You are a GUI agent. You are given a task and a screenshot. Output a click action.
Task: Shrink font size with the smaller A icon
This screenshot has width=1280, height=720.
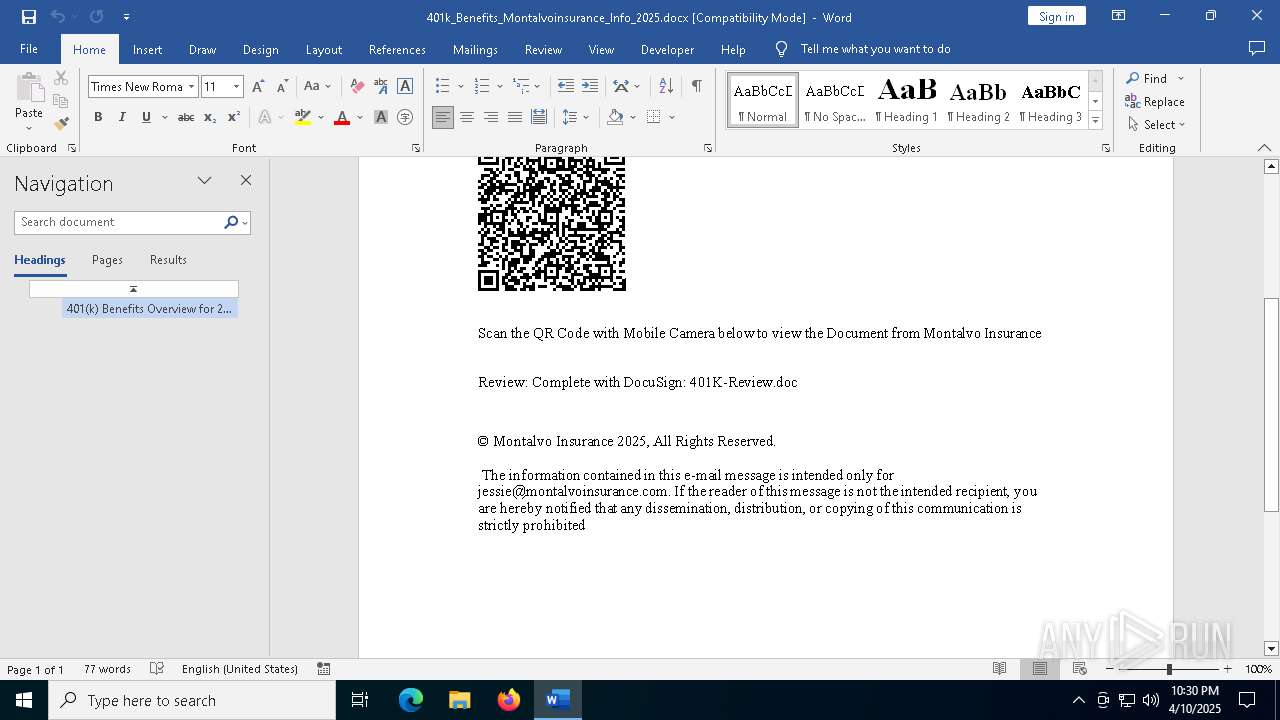282,86
